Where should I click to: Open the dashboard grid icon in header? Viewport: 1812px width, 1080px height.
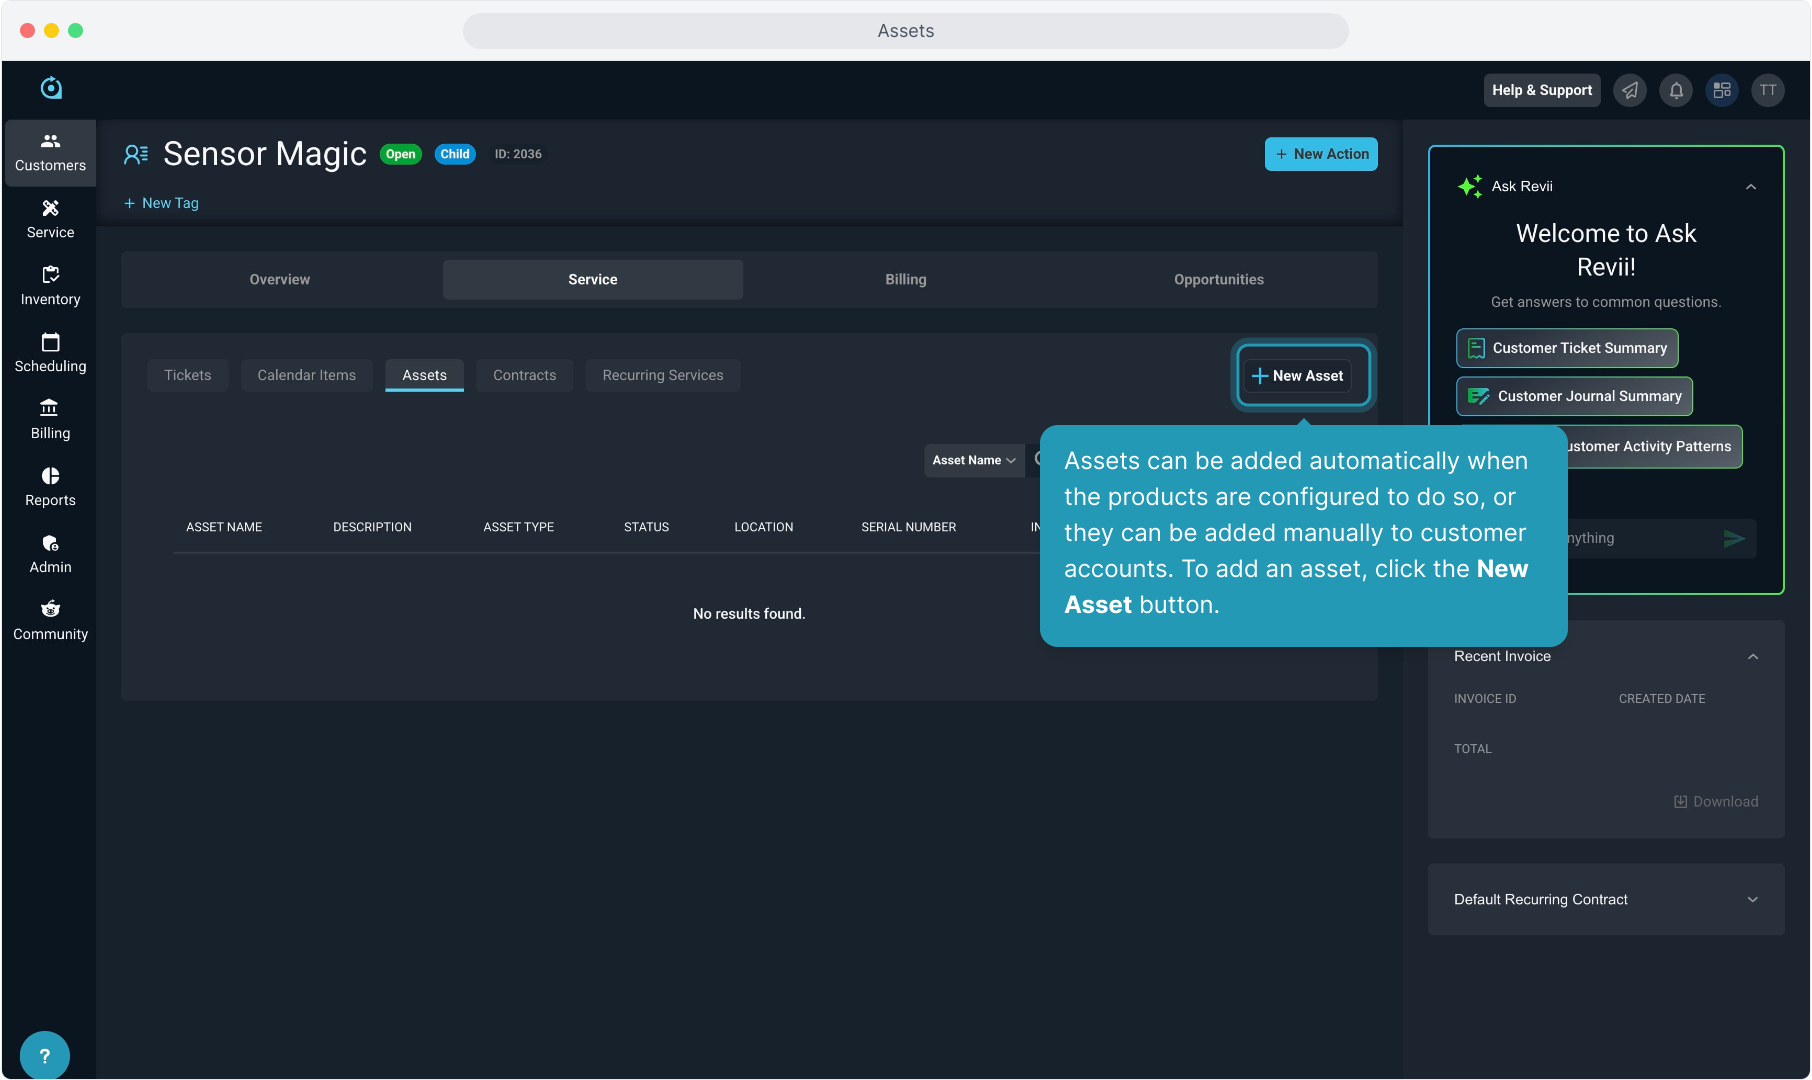1722,90
